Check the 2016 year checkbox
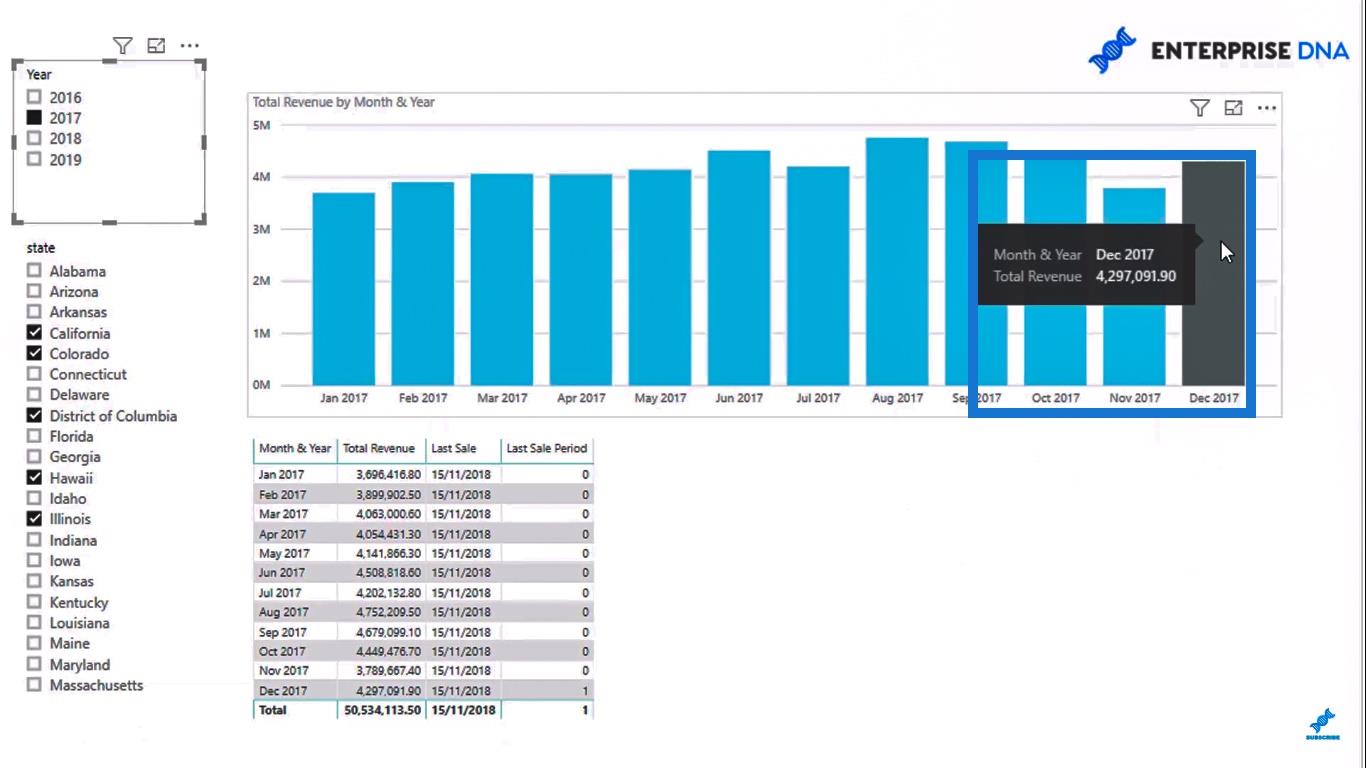 pyautogui.click(x=35, y=97)
